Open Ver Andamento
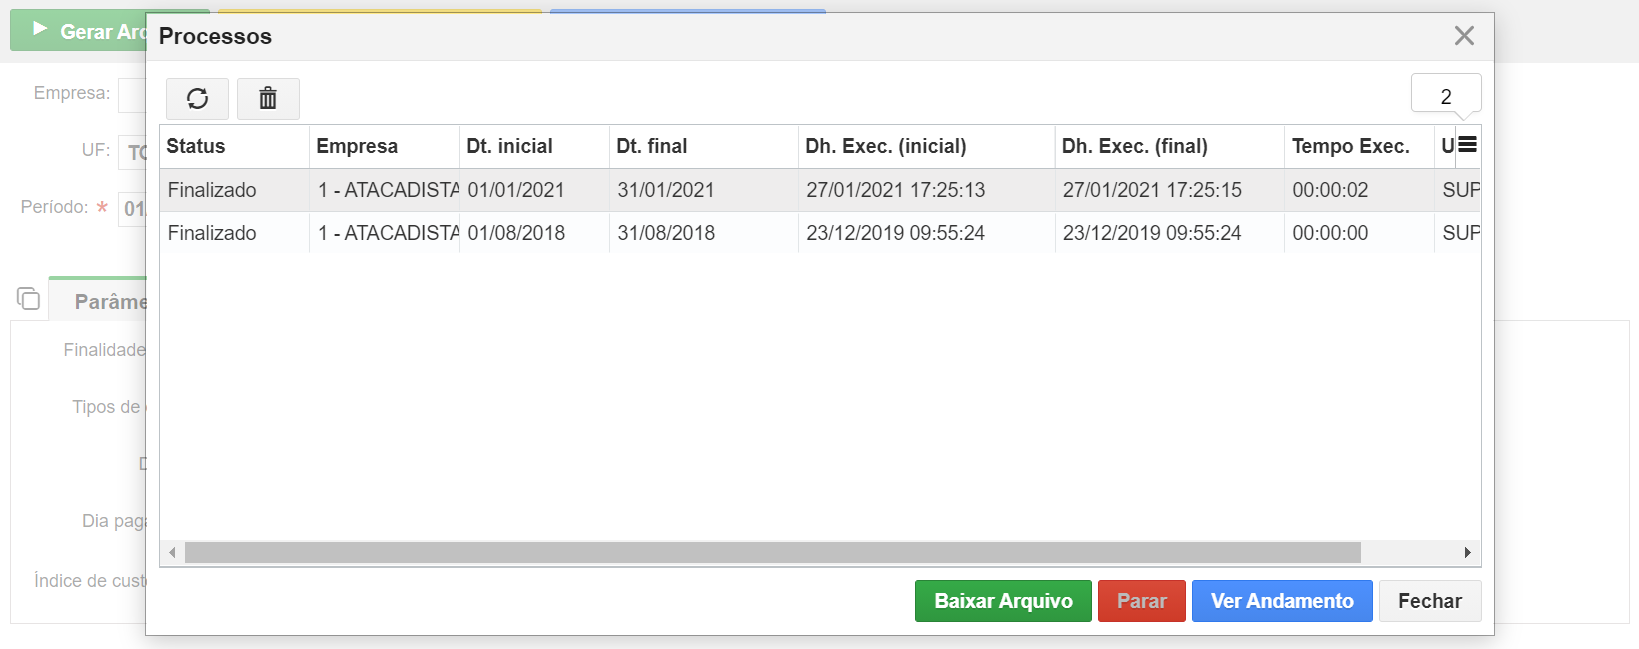This screenshot has width=1639, height=649. click(1281, 601)
